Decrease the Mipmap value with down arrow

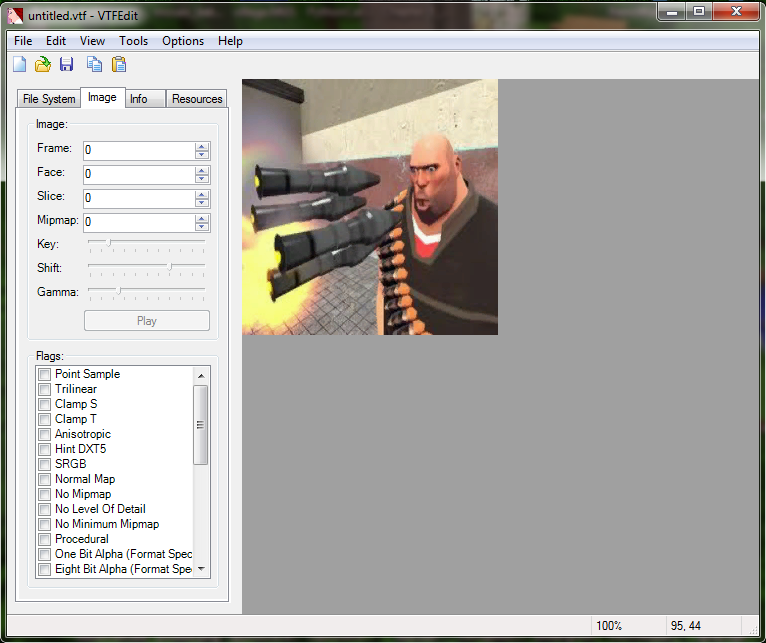tap(202, 227)
